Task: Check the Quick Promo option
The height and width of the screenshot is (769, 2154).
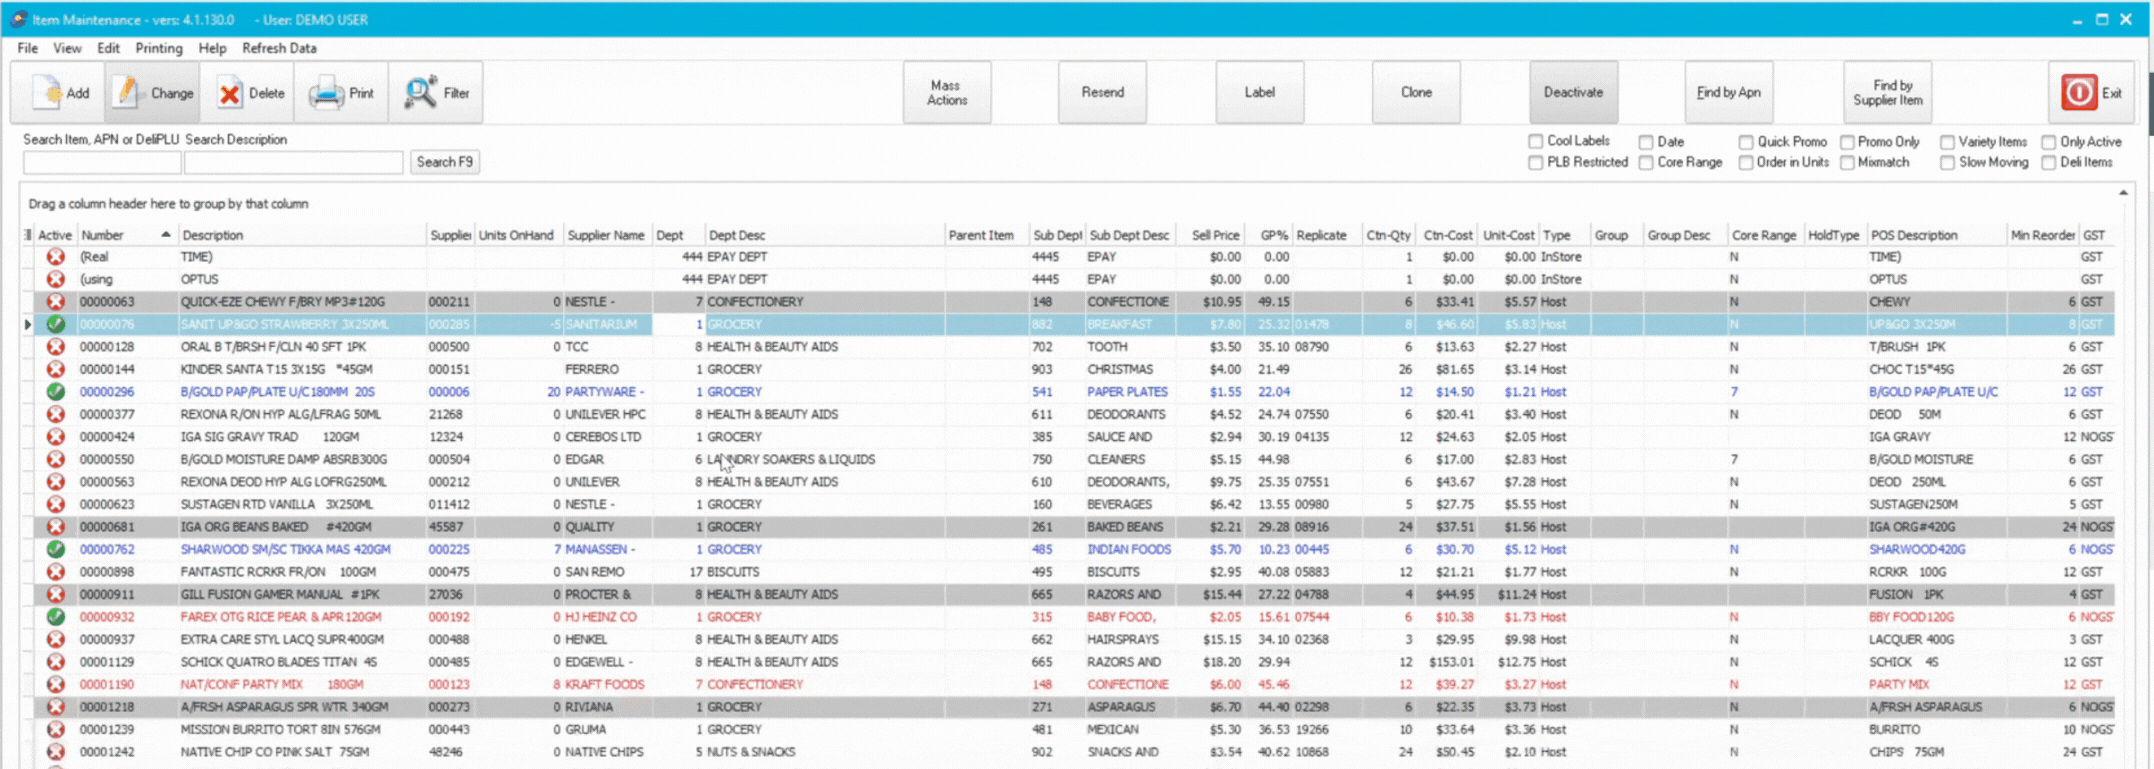Action: [x=1746, y=142]
